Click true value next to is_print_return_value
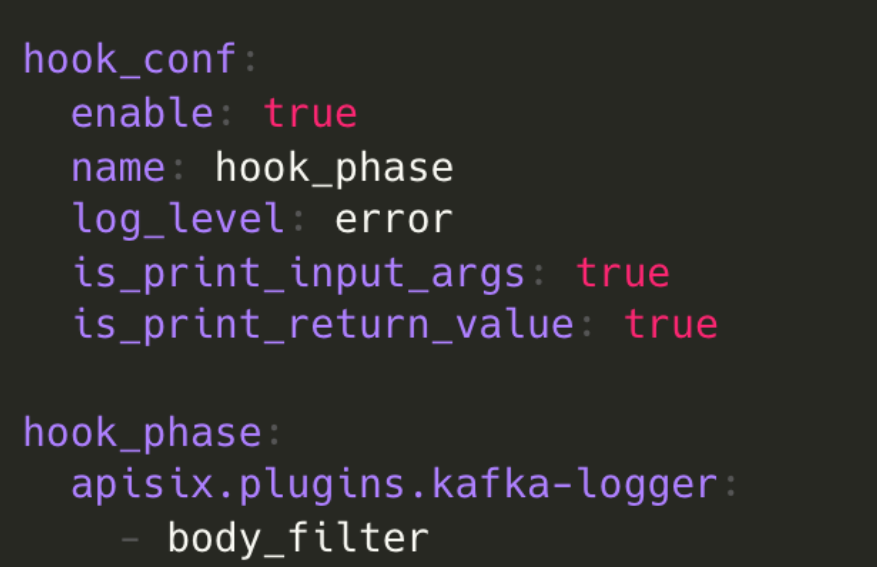877x567 pixels. click(671, 325)
